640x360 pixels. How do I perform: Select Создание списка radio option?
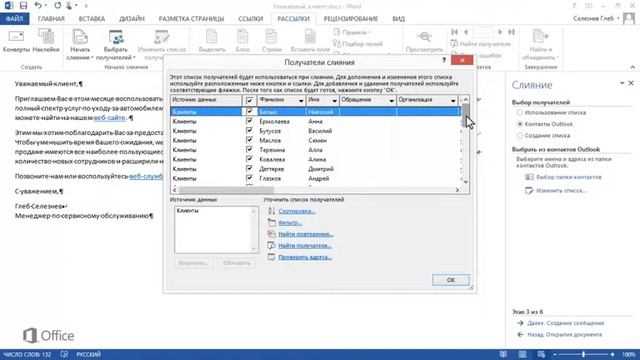520,135
